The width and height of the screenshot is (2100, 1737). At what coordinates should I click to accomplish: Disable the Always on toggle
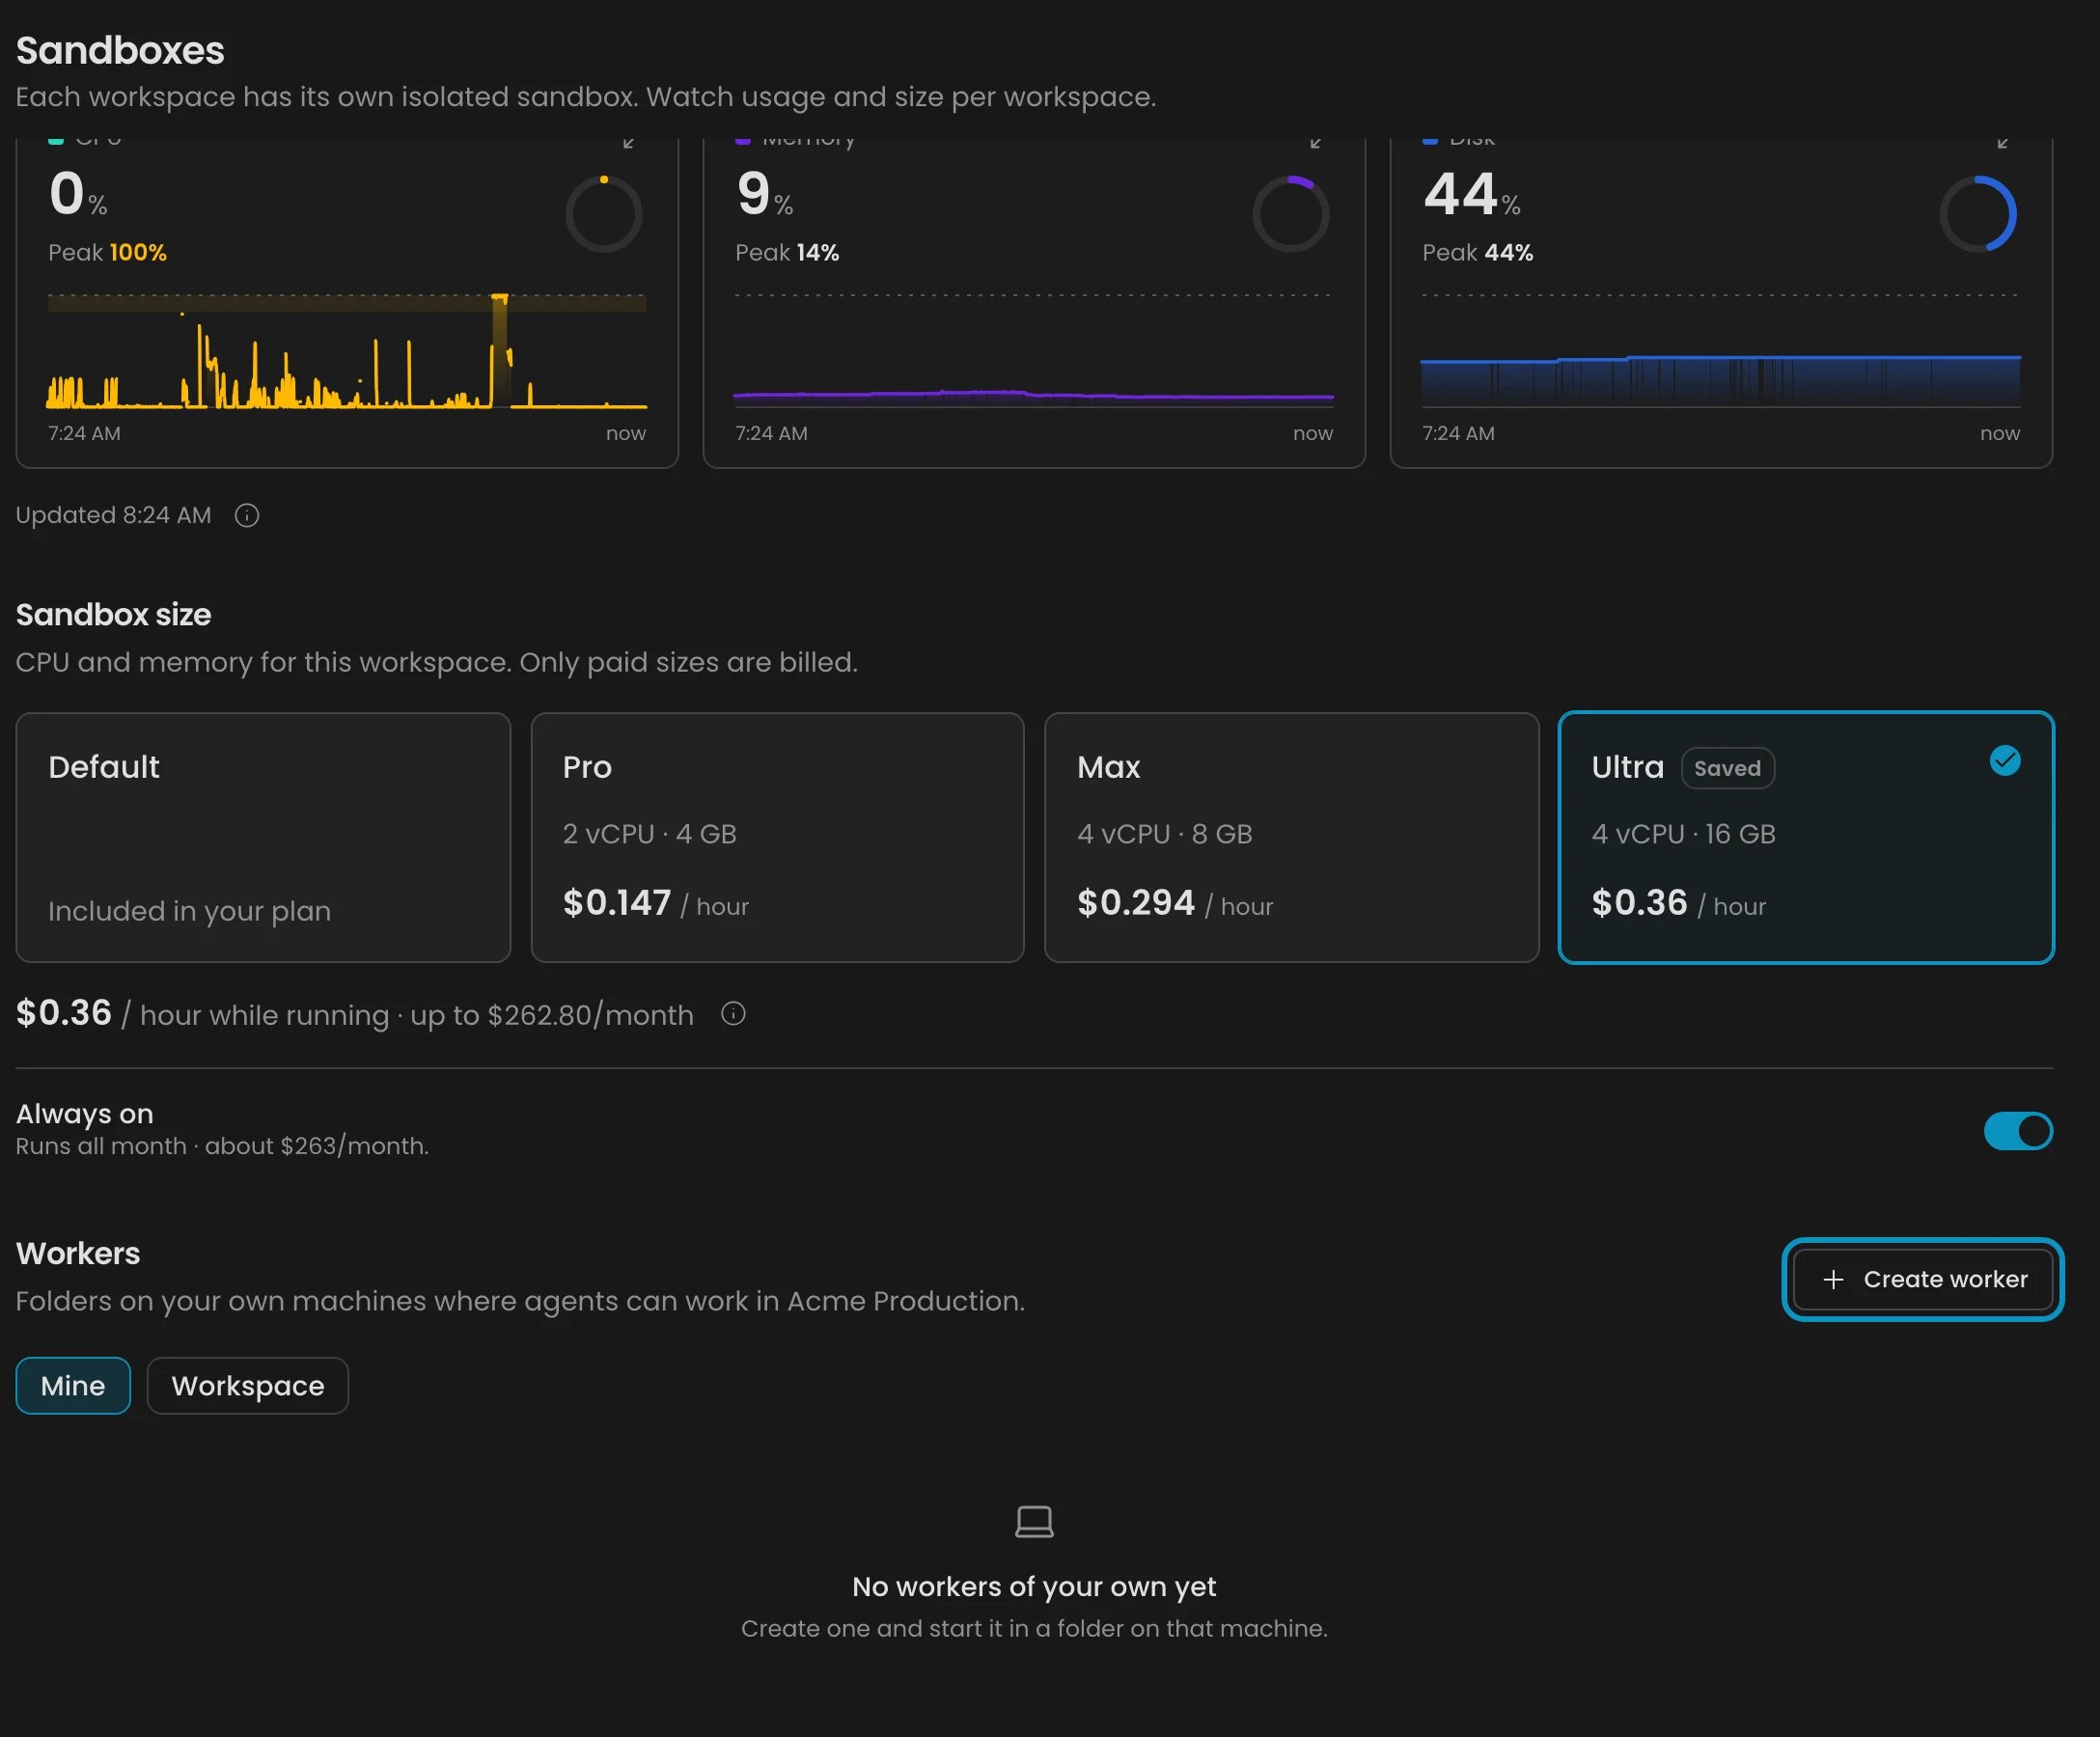point(2018,1131)
